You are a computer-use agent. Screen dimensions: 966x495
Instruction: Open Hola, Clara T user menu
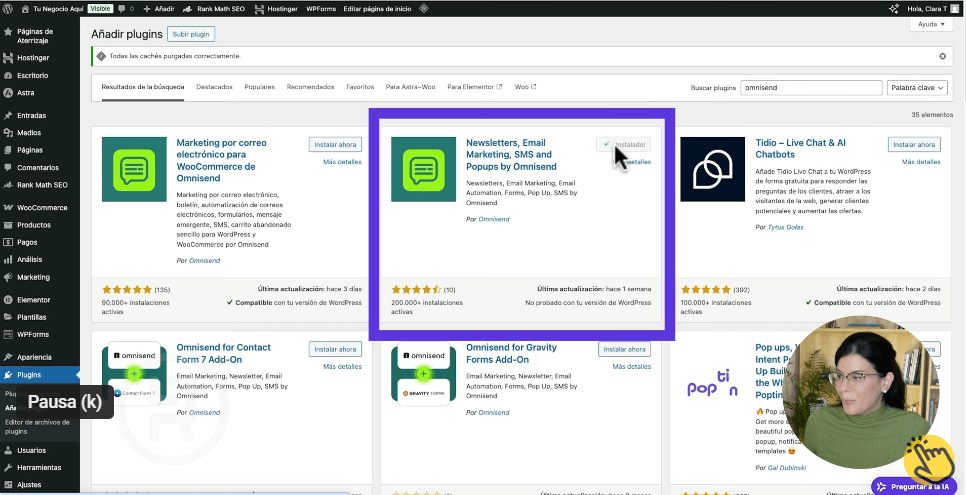[x=934, y=9]
